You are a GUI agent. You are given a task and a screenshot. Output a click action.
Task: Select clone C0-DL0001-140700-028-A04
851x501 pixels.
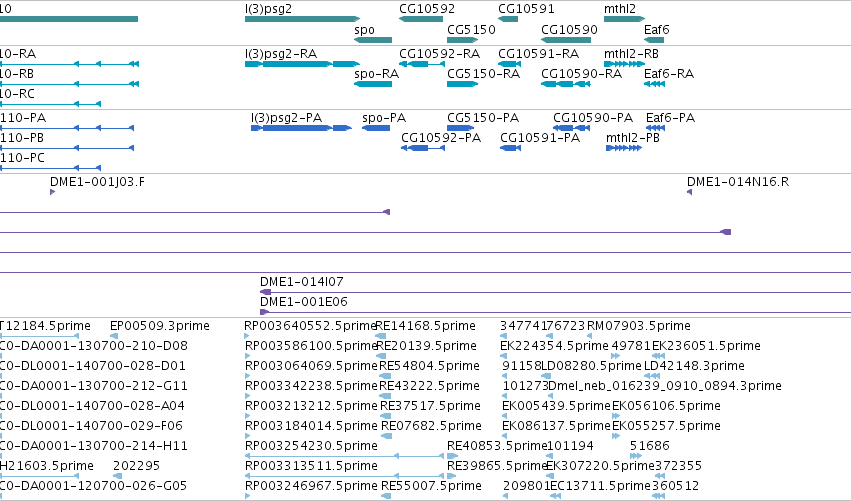[92, 406]
